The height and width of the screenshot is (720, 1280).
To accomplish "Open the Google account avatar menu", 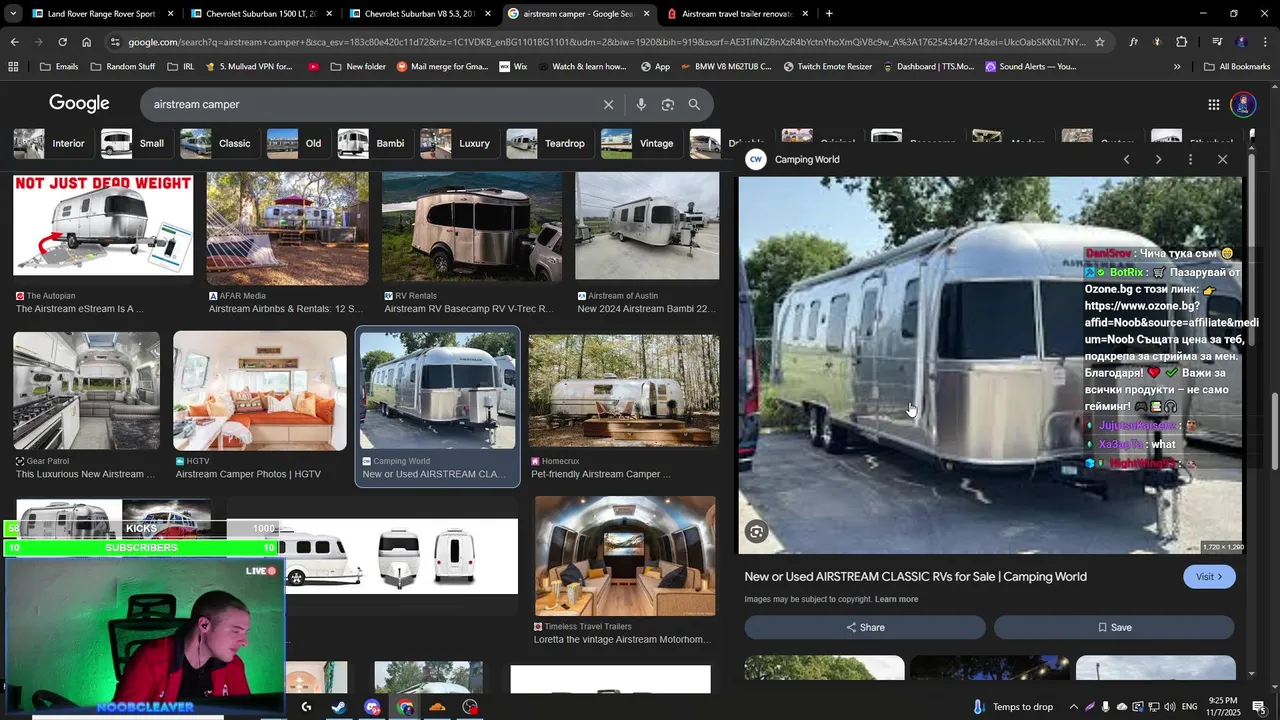I will pos(1243,104).
